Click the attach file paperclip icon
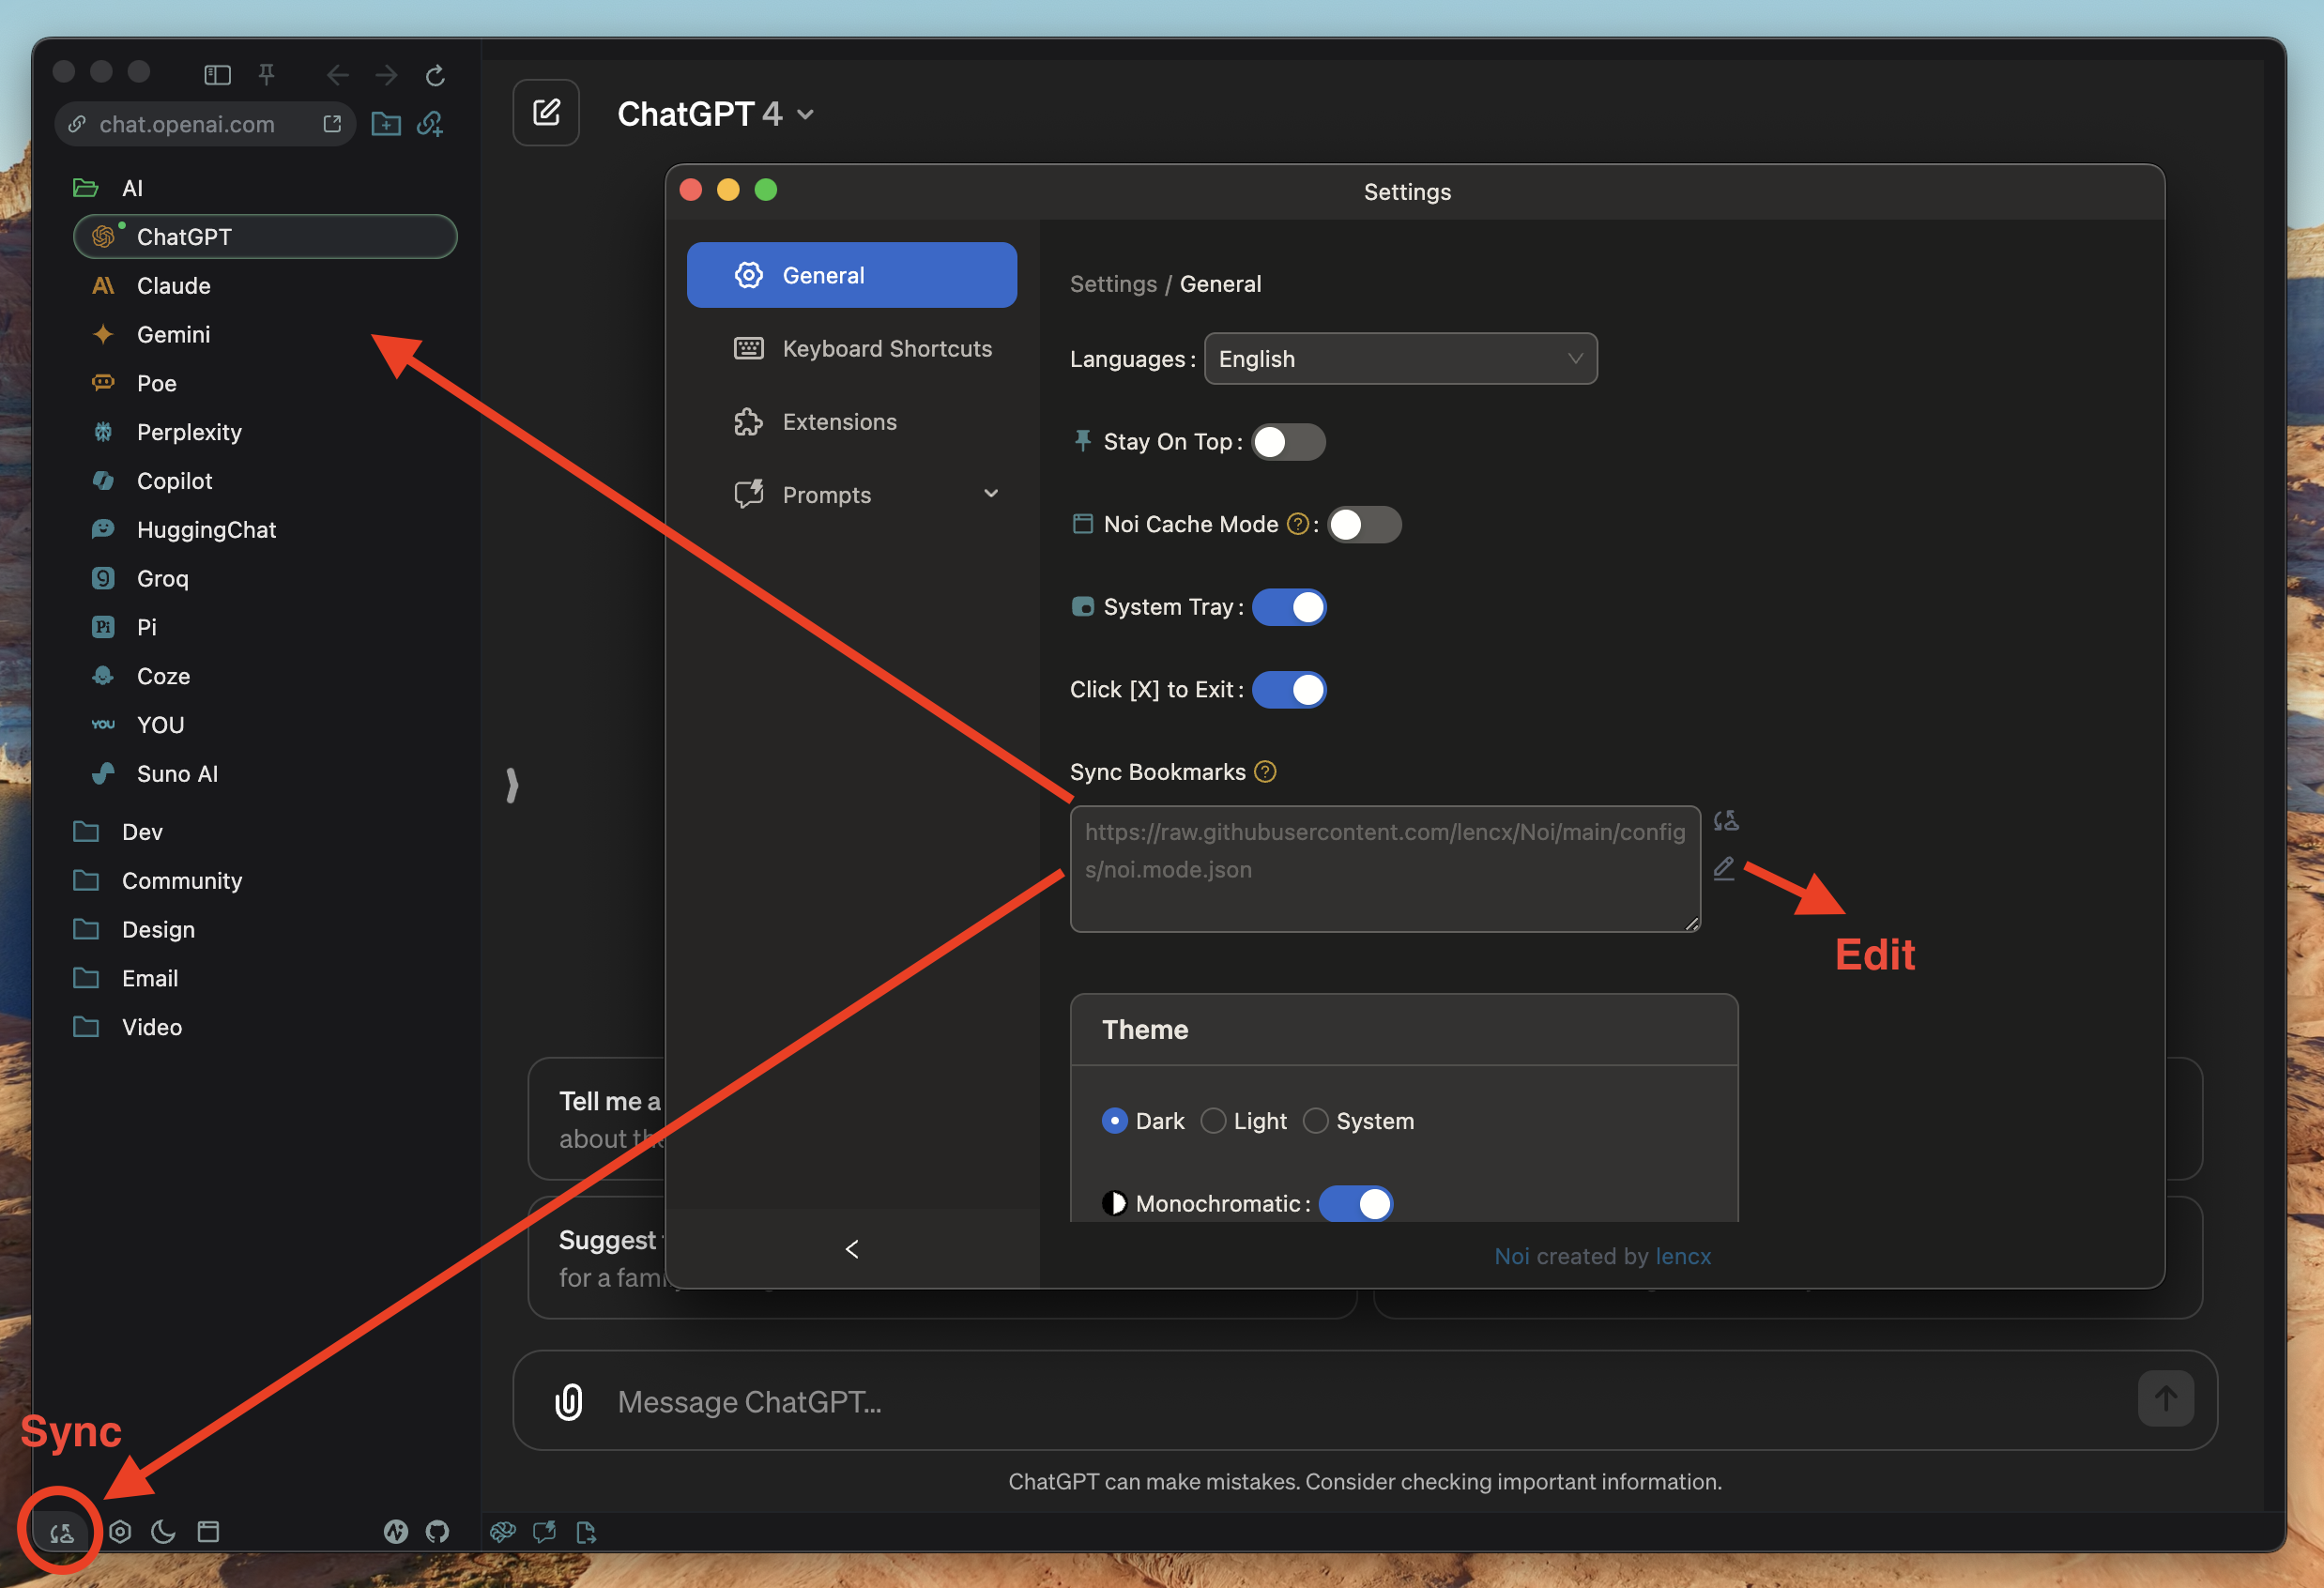This screenshot has width=2324, height=1588. (568, 1402)
